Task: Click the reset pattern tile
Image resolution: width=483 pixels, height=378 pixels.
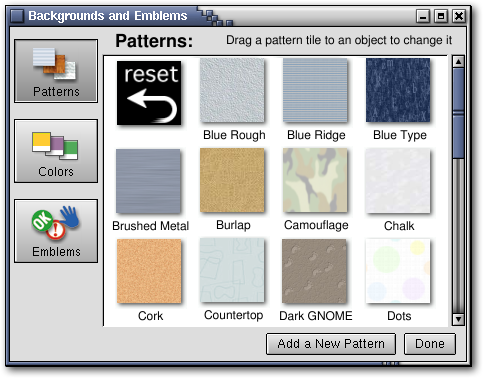Action: pyautogui.click(x=149, y=93)
